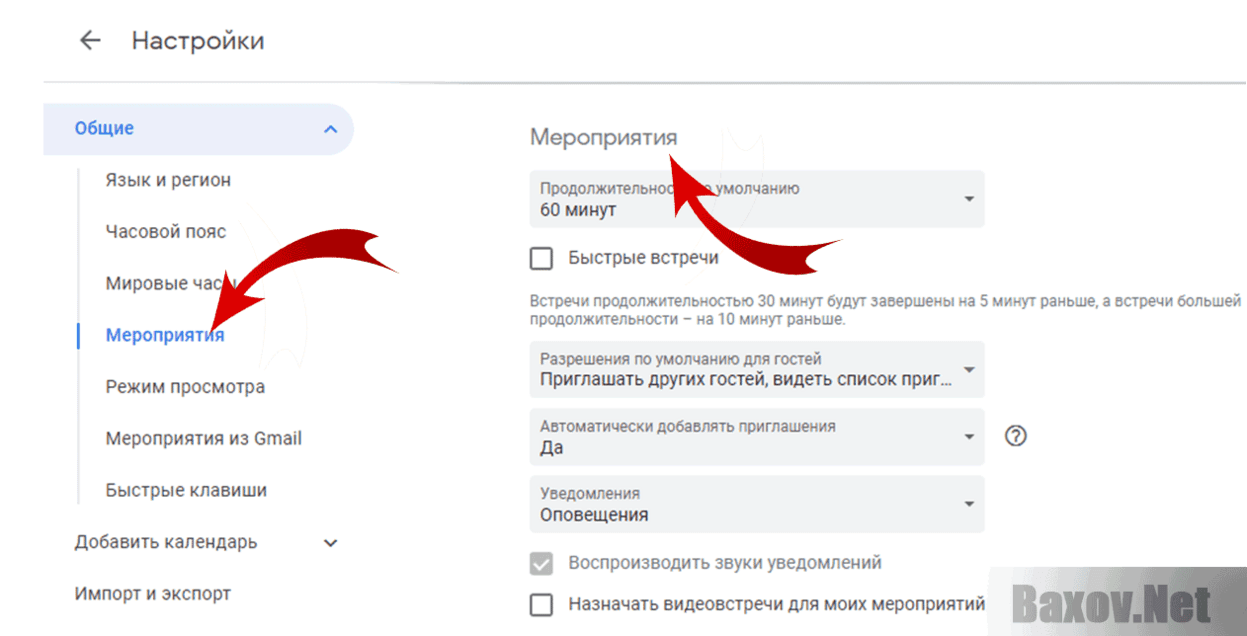Open the default duration 60 минут dropdown
Image resolution: width=1247 pixels, height=636 pixels.
coord(756,200)
